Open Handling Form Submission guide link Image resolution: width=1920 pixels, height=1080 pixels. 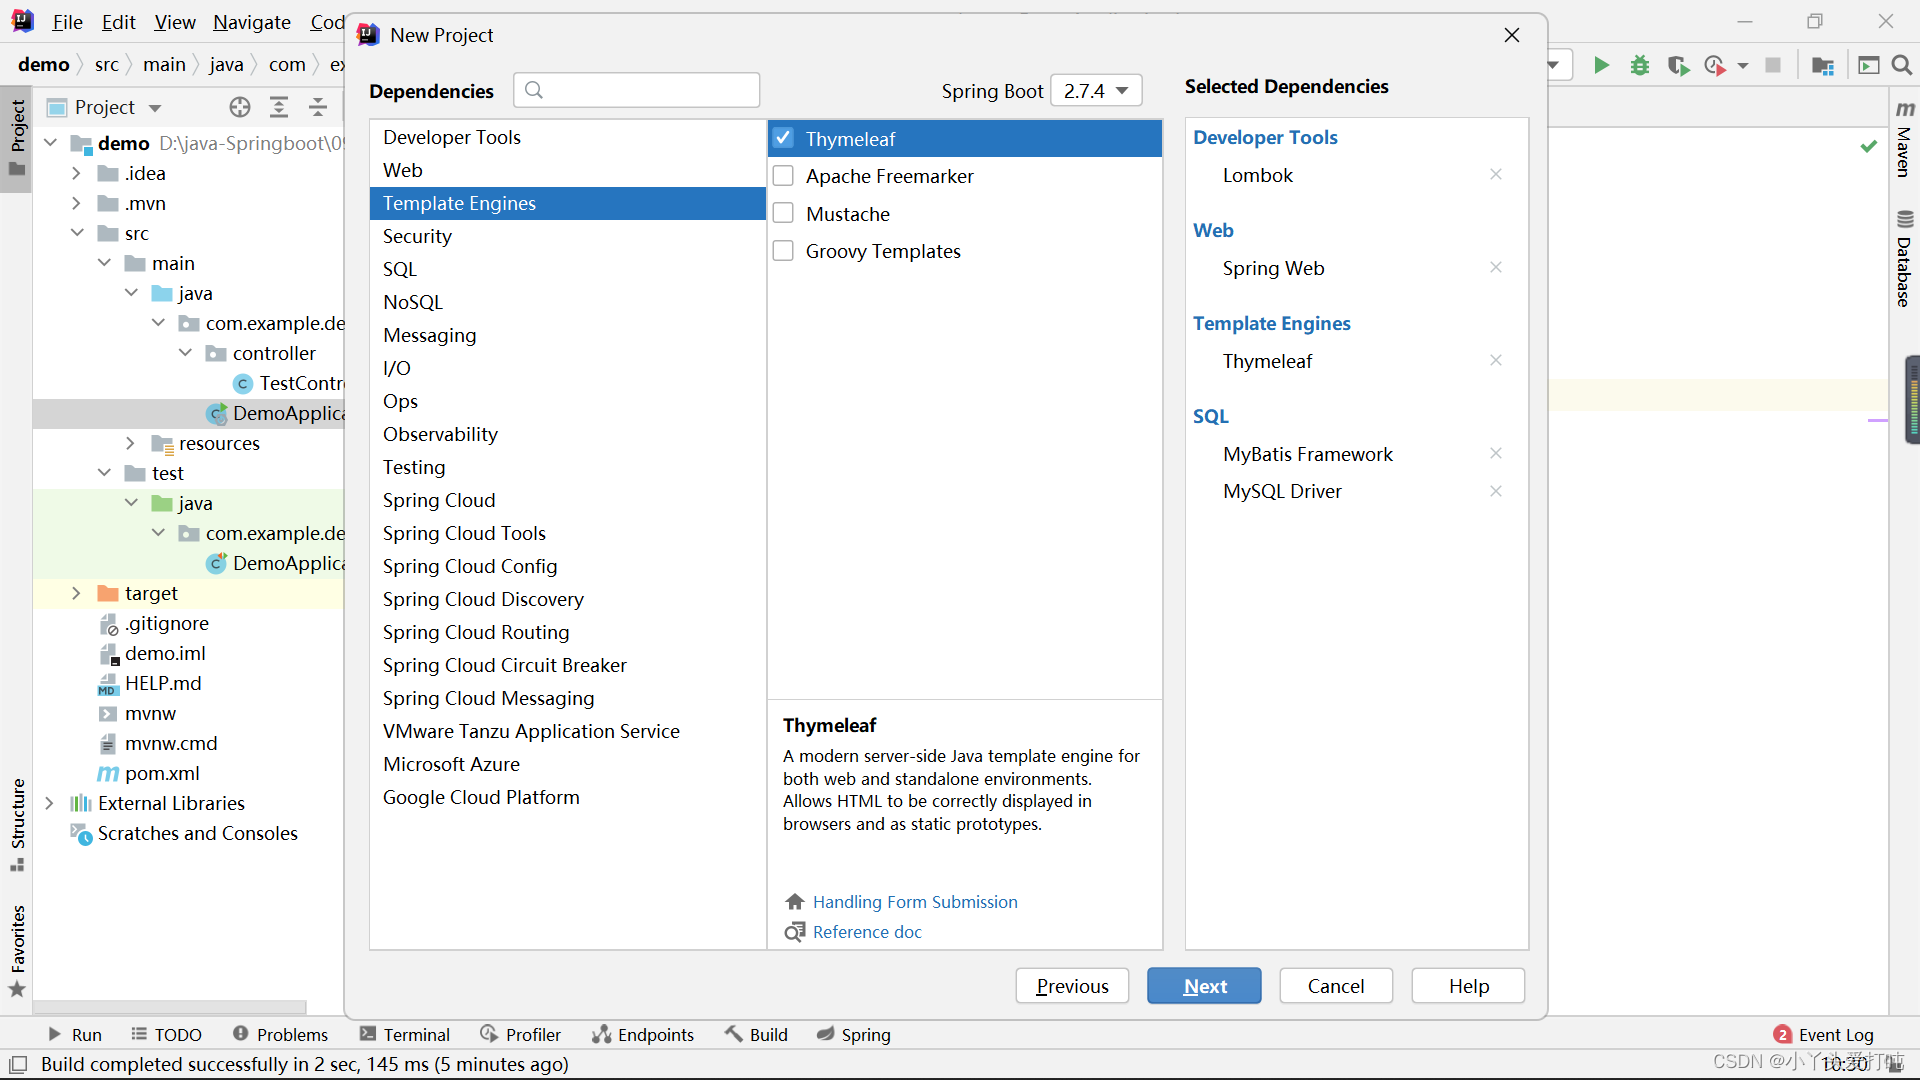point(915,902)
